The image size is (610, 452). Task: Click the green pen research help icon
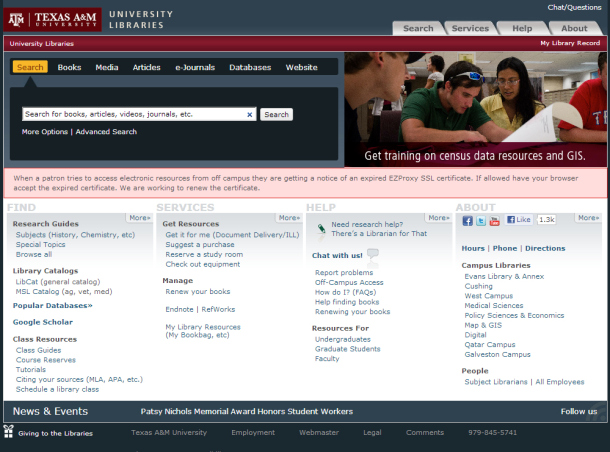[x=320, y=229]
